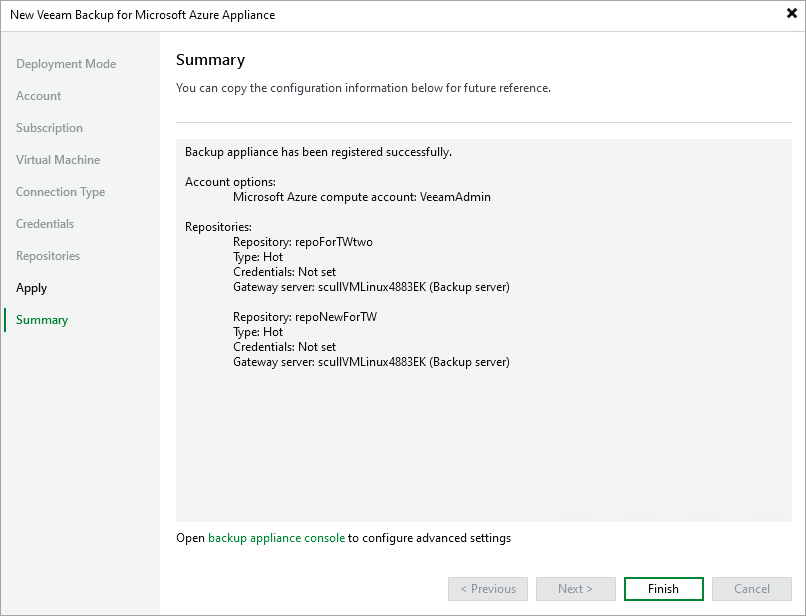The width and height of the screenshot is (806, 616).
Task: Click the 'Repository: repoNewForTW' line
Action: coord(305,317)
